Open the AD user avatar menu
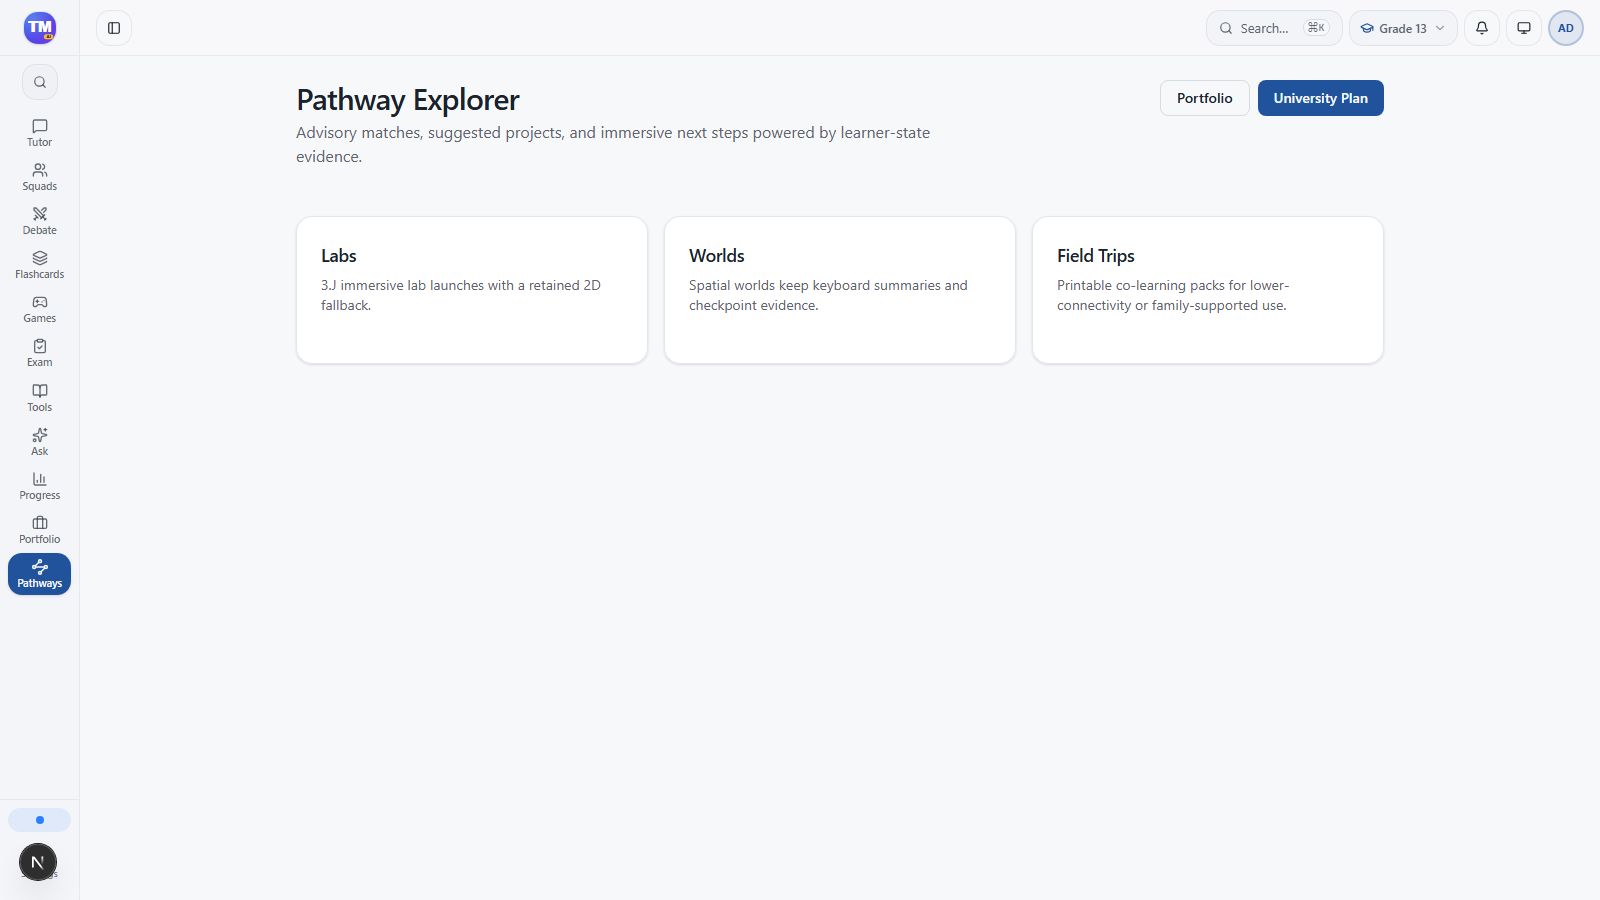Image resolution: width=1600 pixels, height=900 pixels. [1566, 28]
